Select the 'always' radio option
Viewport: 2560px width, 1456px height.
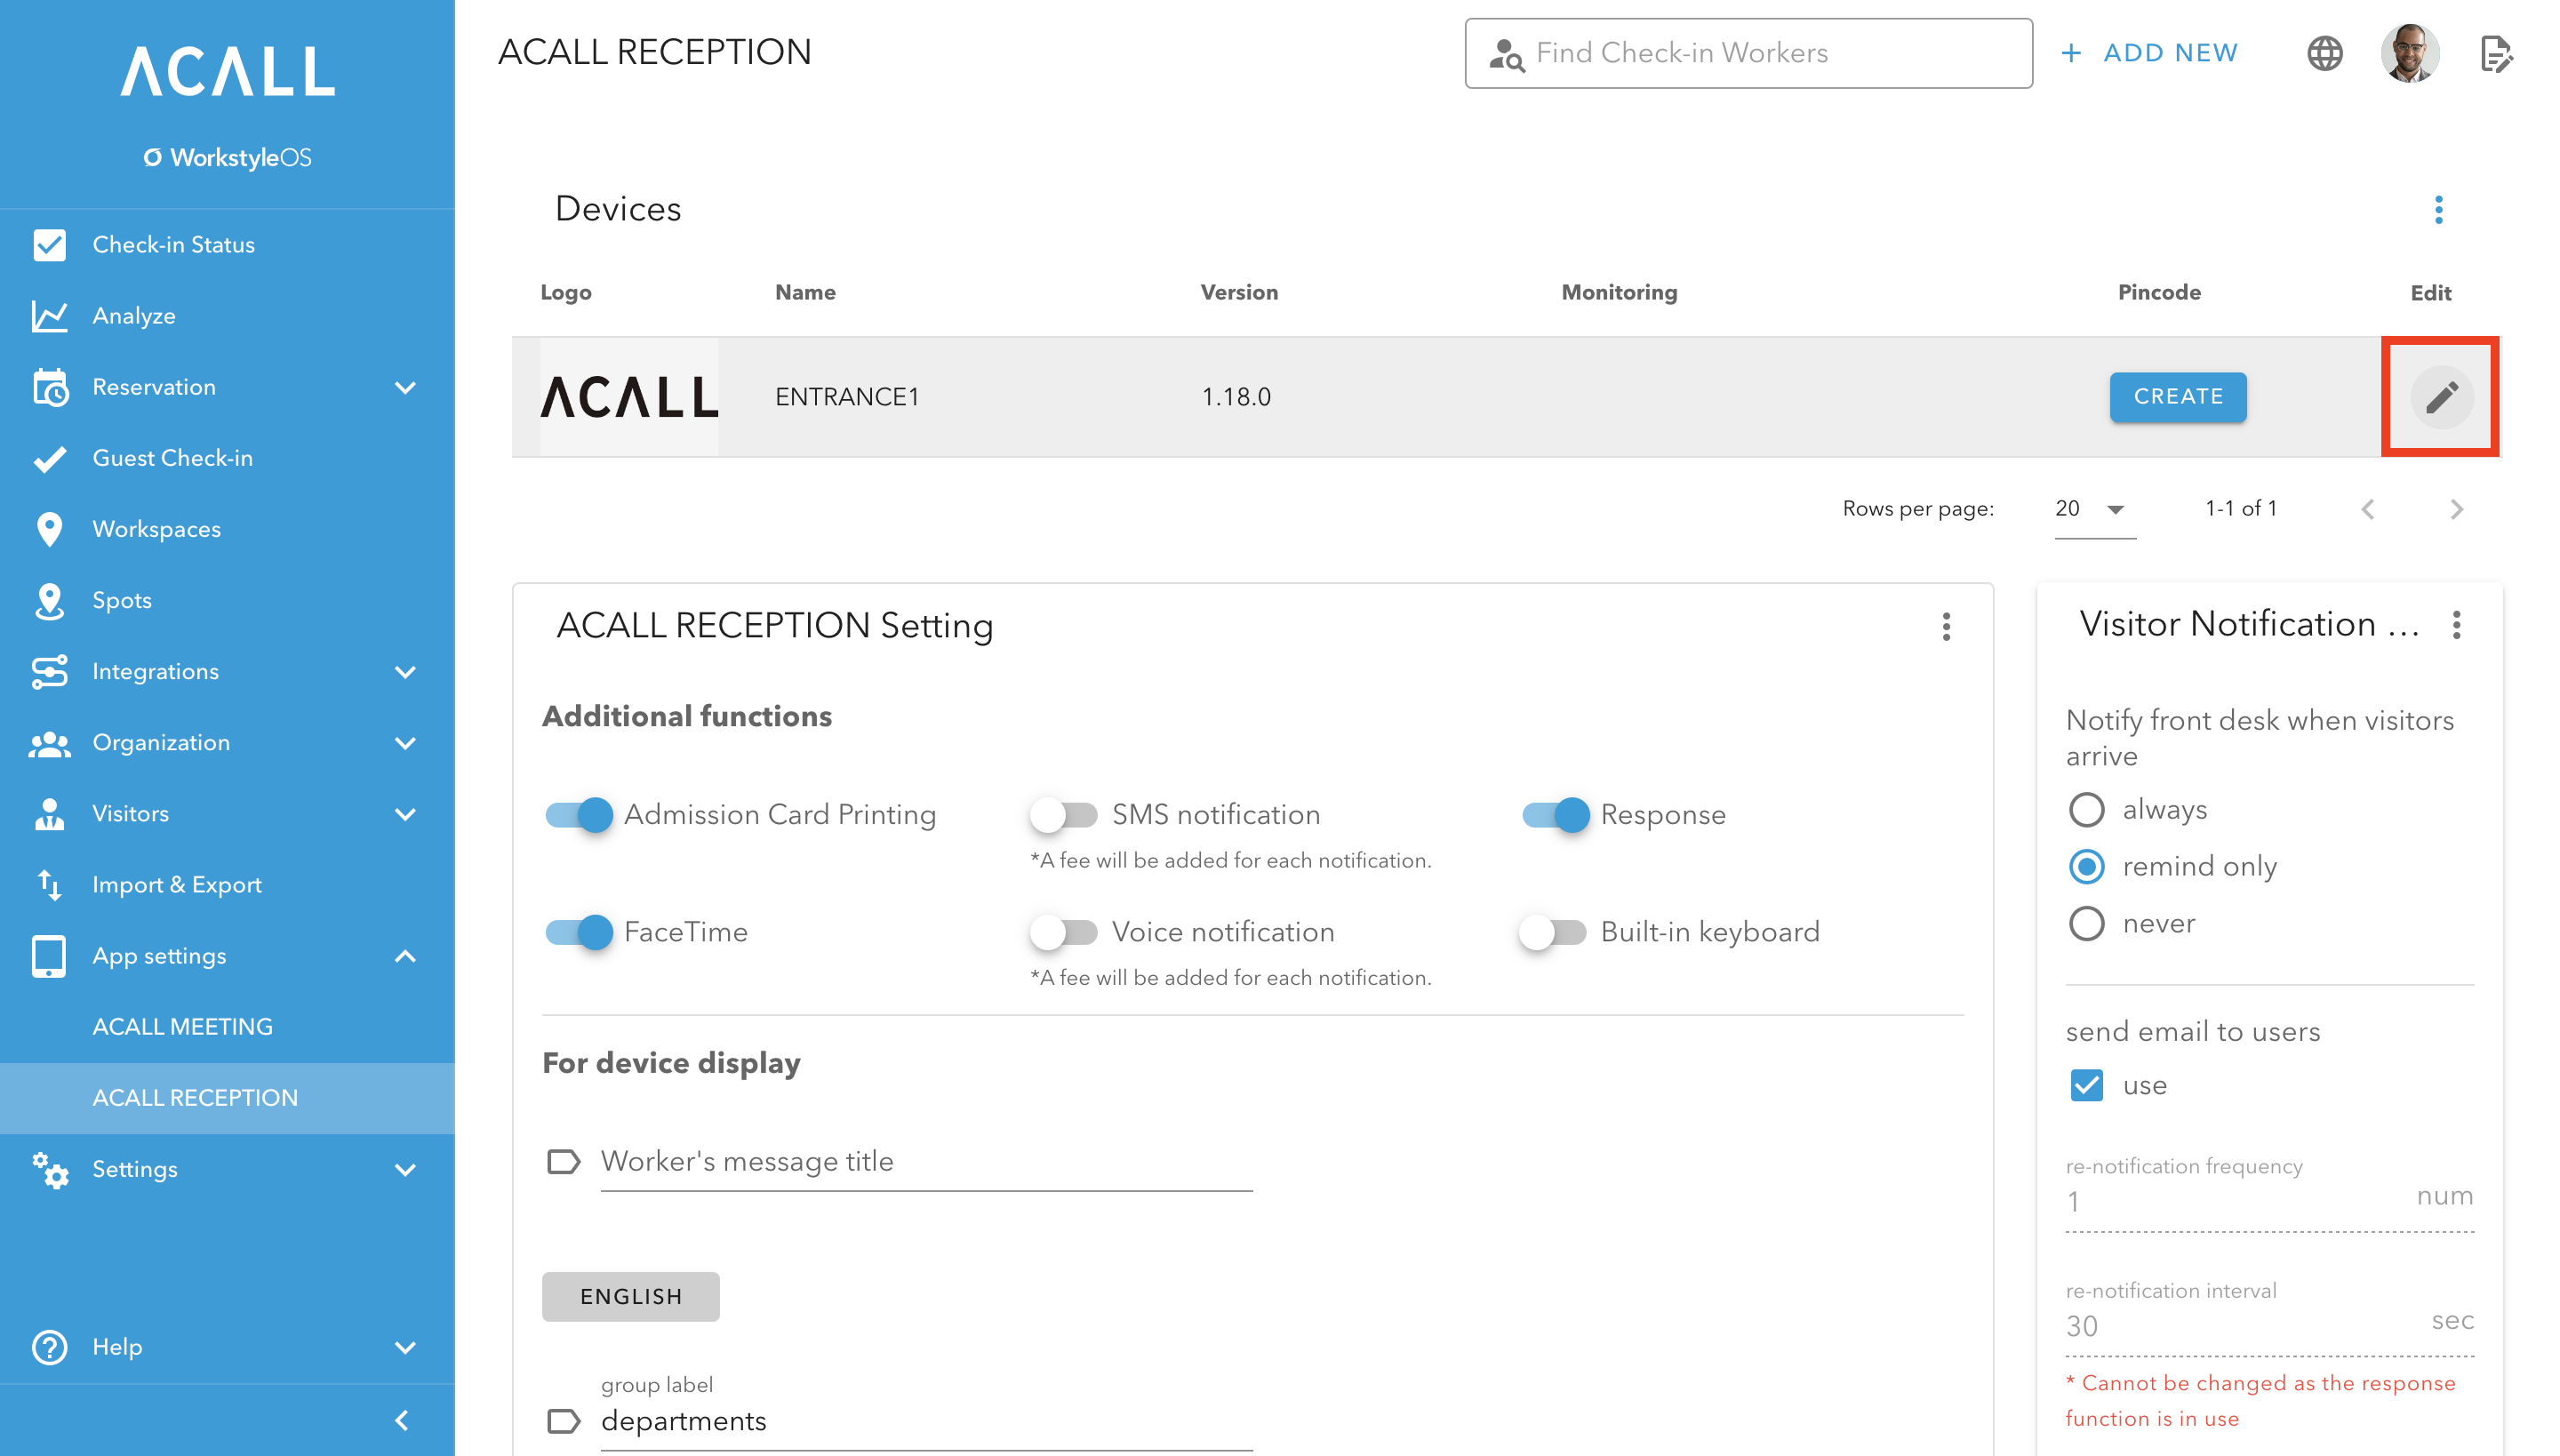[x=2086, y=809]
